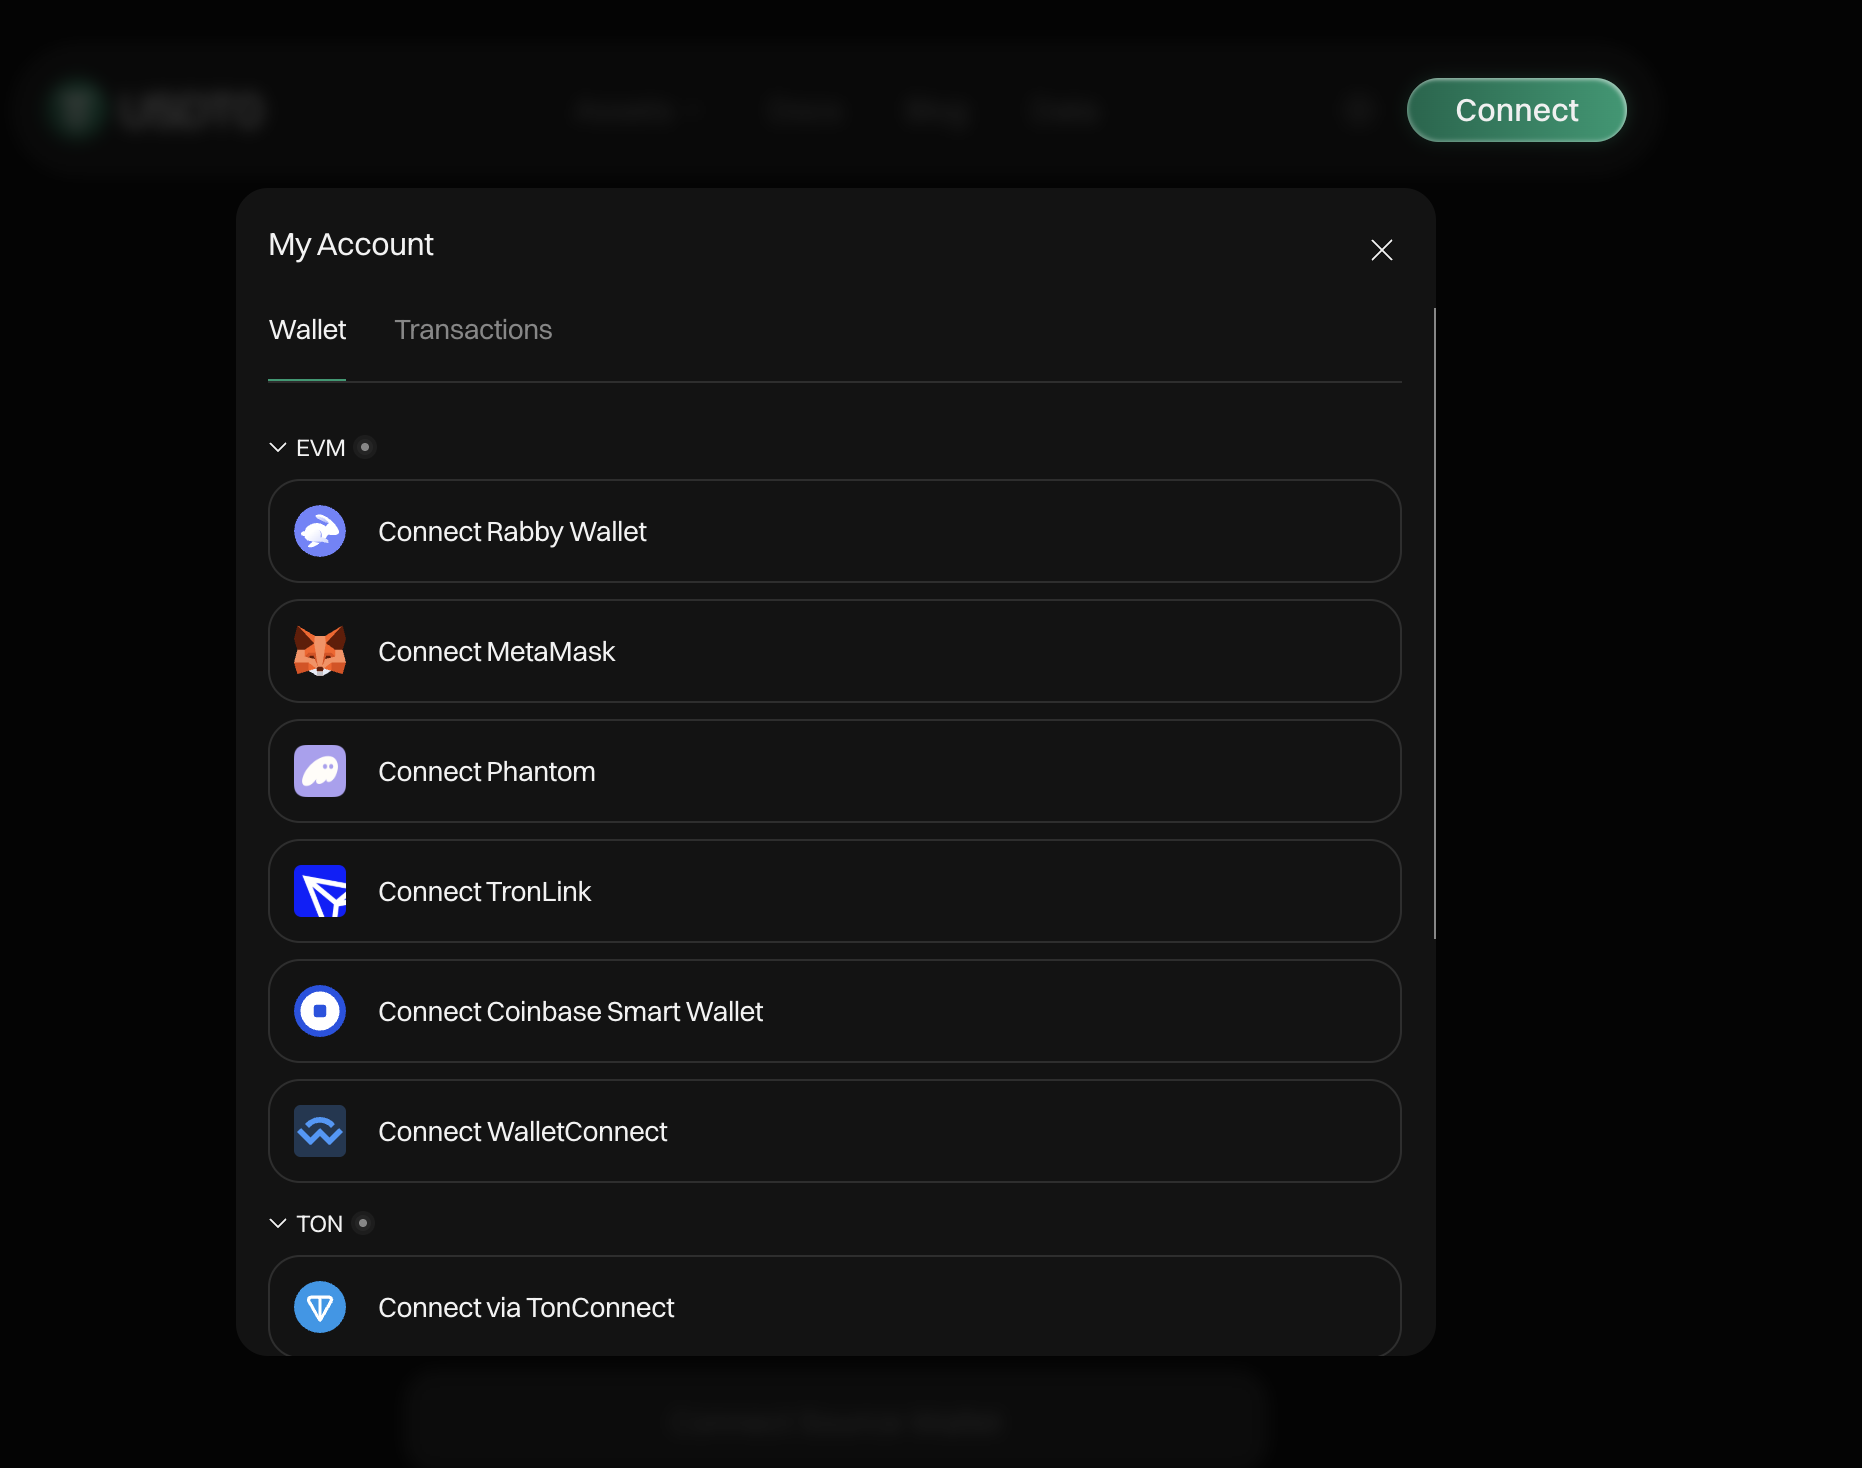1862x1468 pixels.
Task: Close the My Account dialog
Action: coord(1382,250)
